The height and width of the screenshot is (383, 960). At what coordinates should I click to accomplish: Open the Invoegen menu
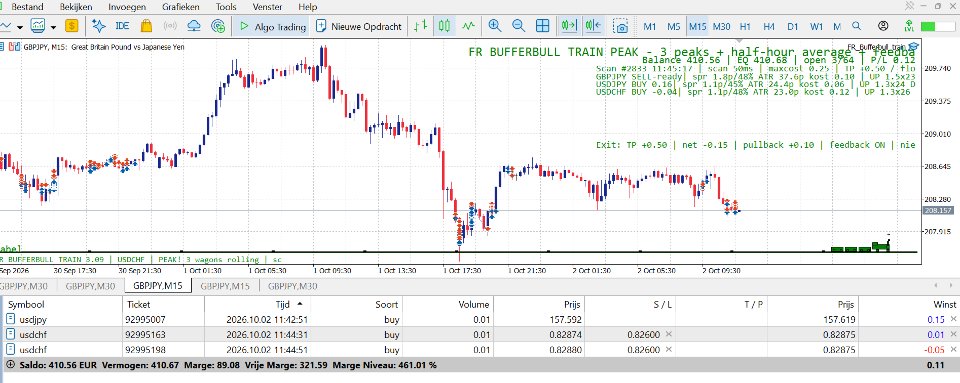click(127, 7)
